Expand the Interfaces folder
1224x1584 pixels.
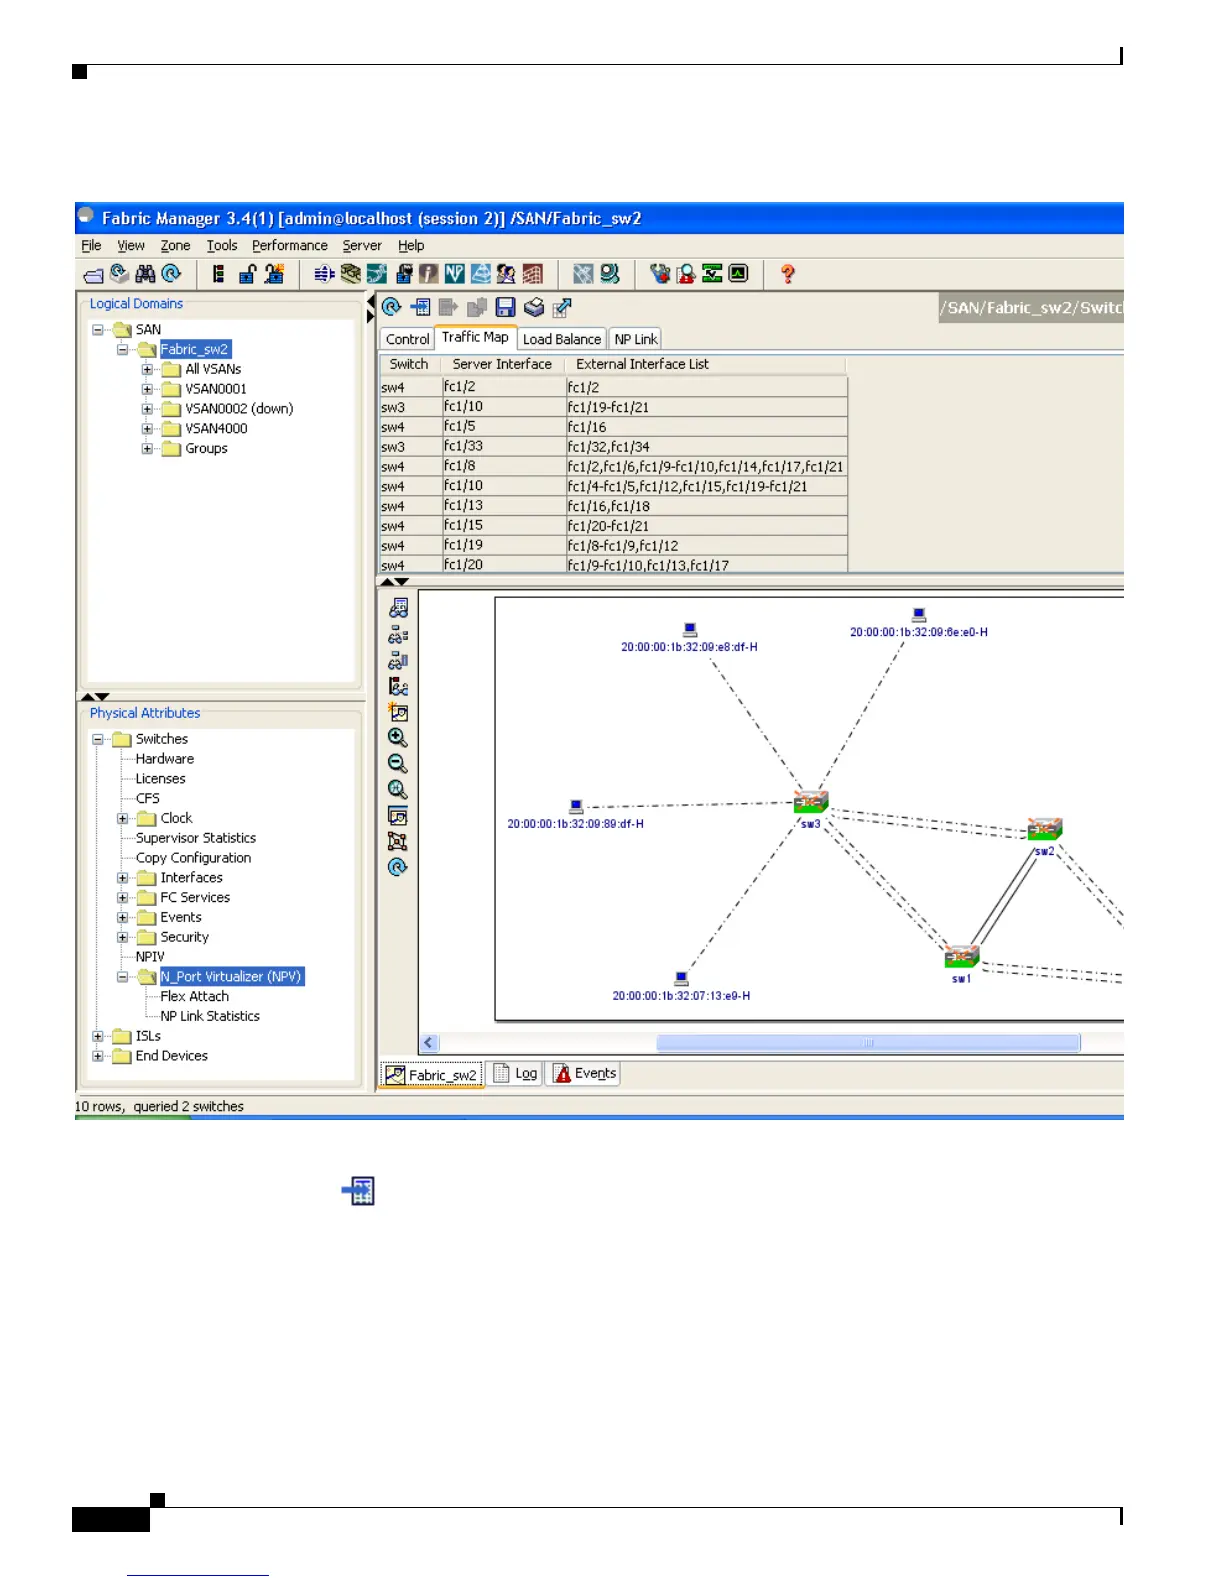[x=123, y=878]
